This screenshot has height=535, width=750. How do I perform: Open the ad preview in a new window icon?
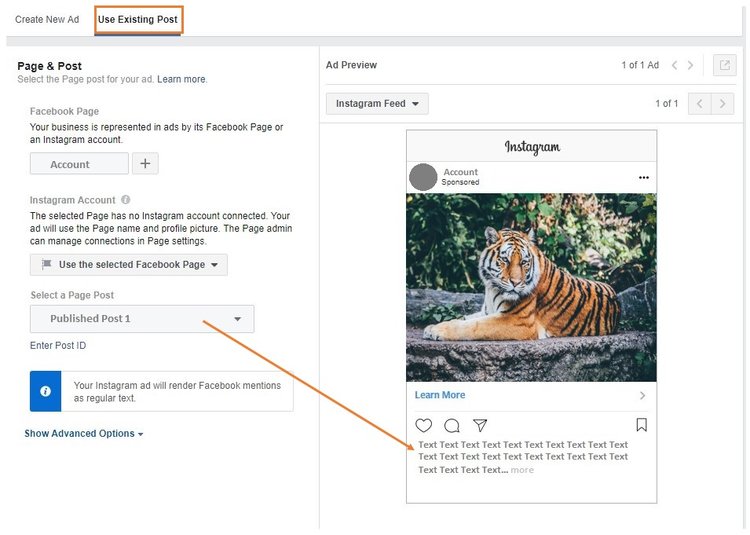point(725,65)
